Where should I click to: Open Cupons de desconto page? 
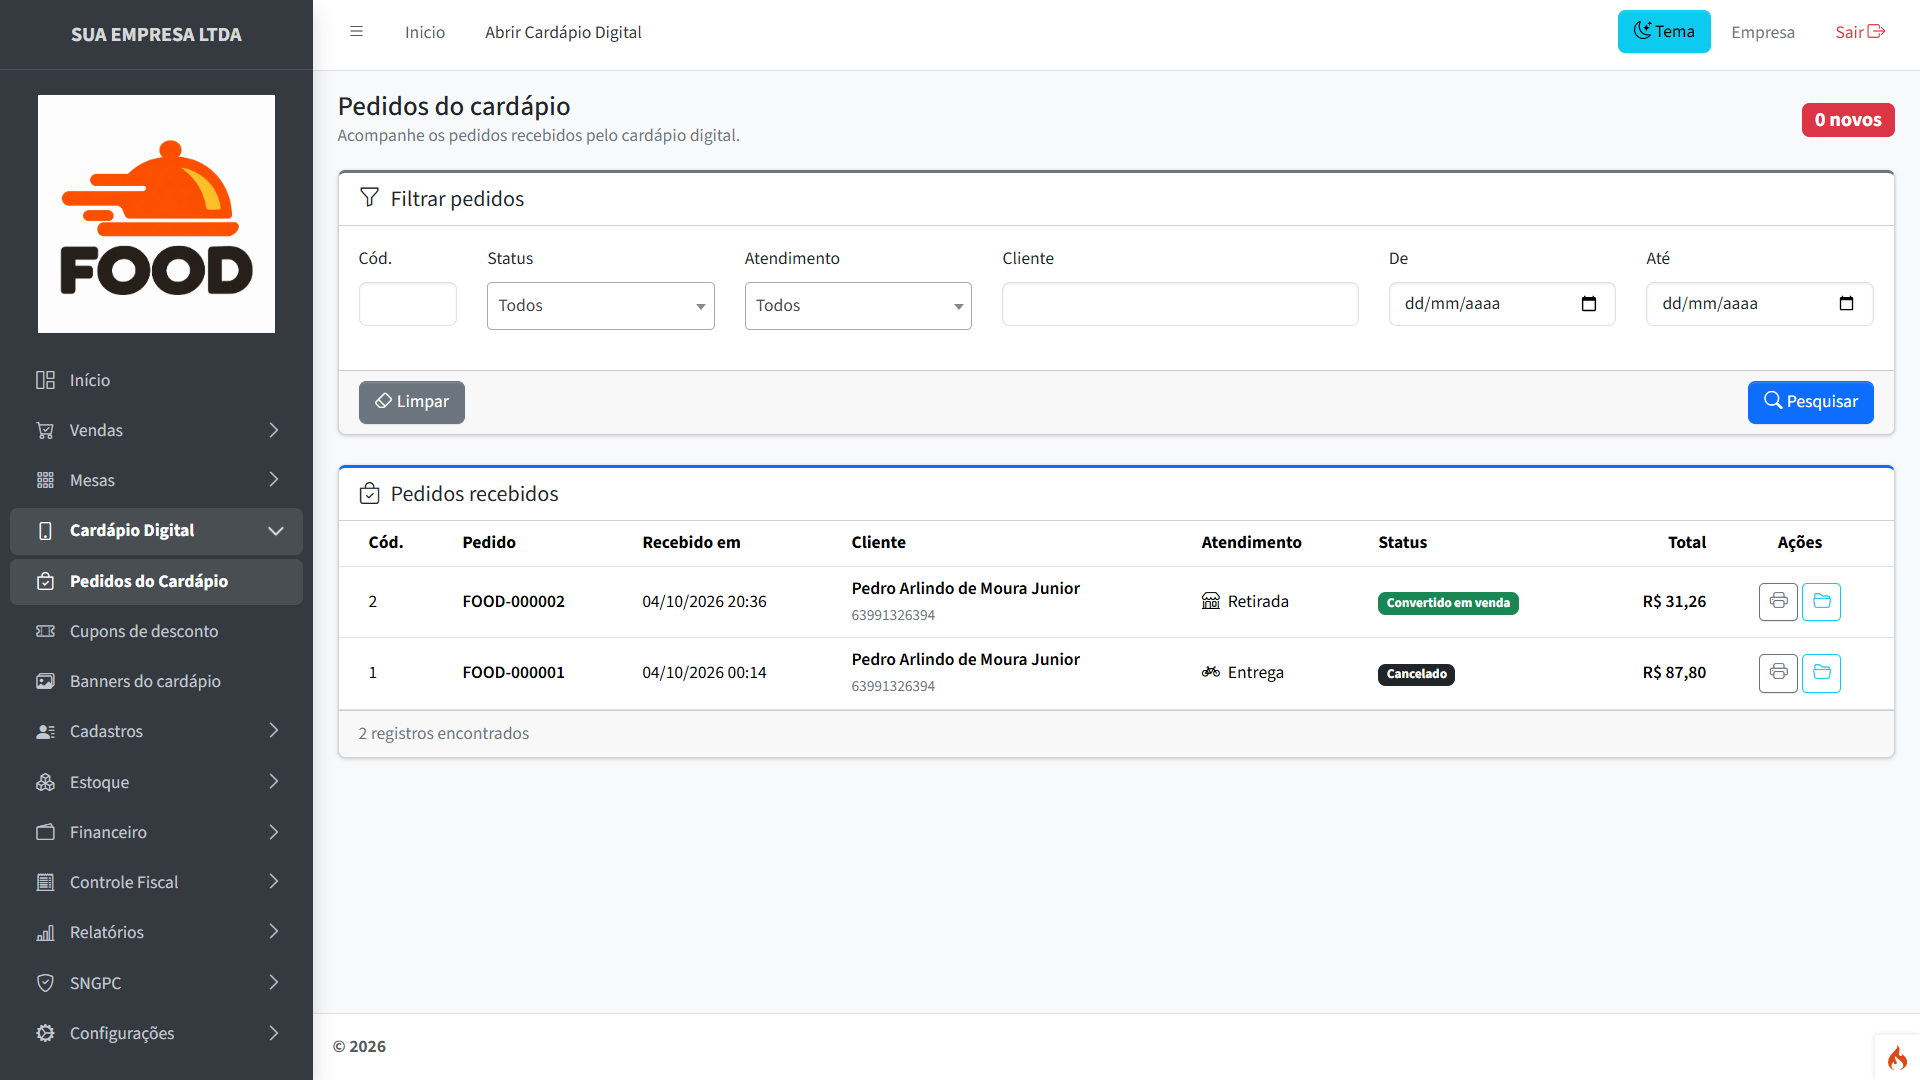click(x=156, y=631)
